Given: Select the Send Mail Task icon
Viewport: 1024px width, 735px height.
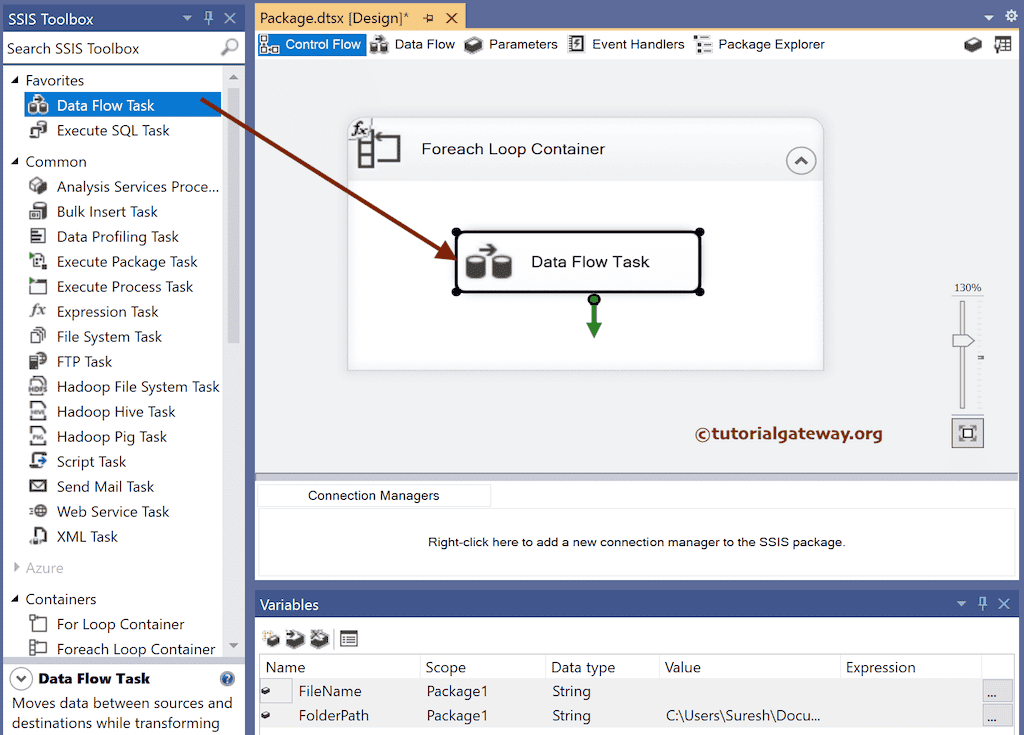Looking at the screenshot, I should point(37,486).
